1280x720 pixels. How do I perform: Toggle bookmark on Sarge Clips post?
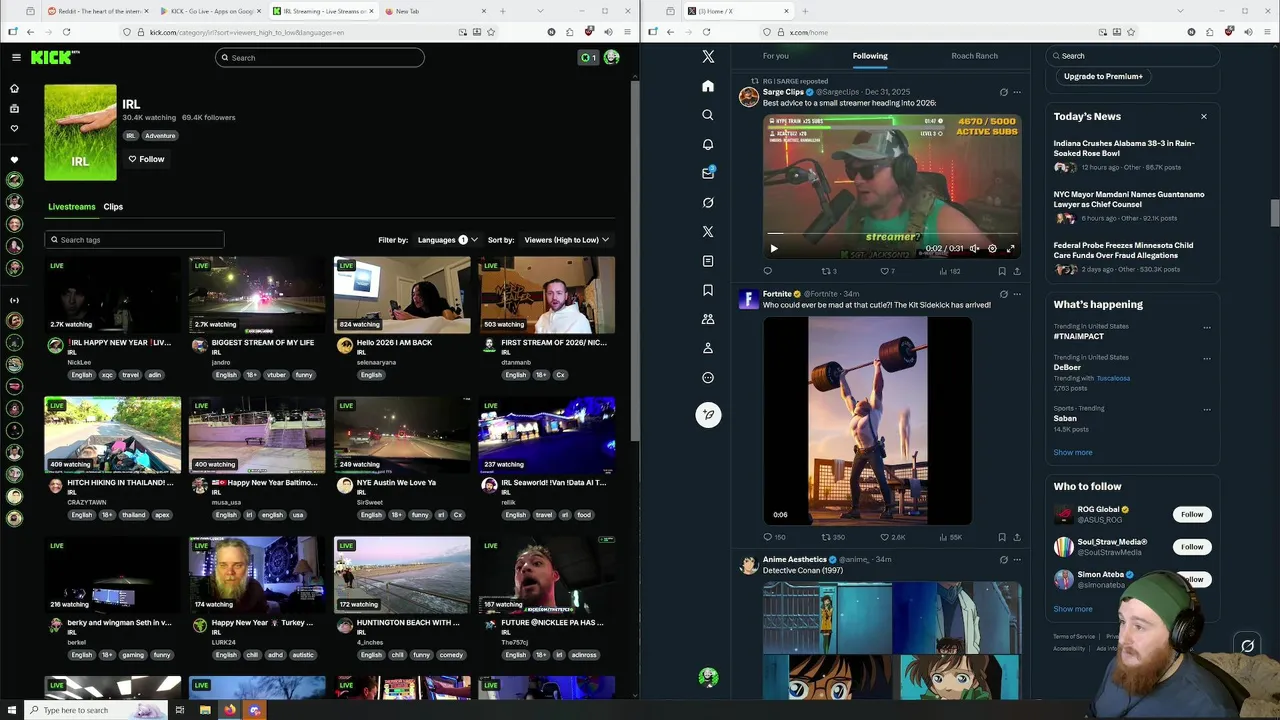[x=1002, y=271]
